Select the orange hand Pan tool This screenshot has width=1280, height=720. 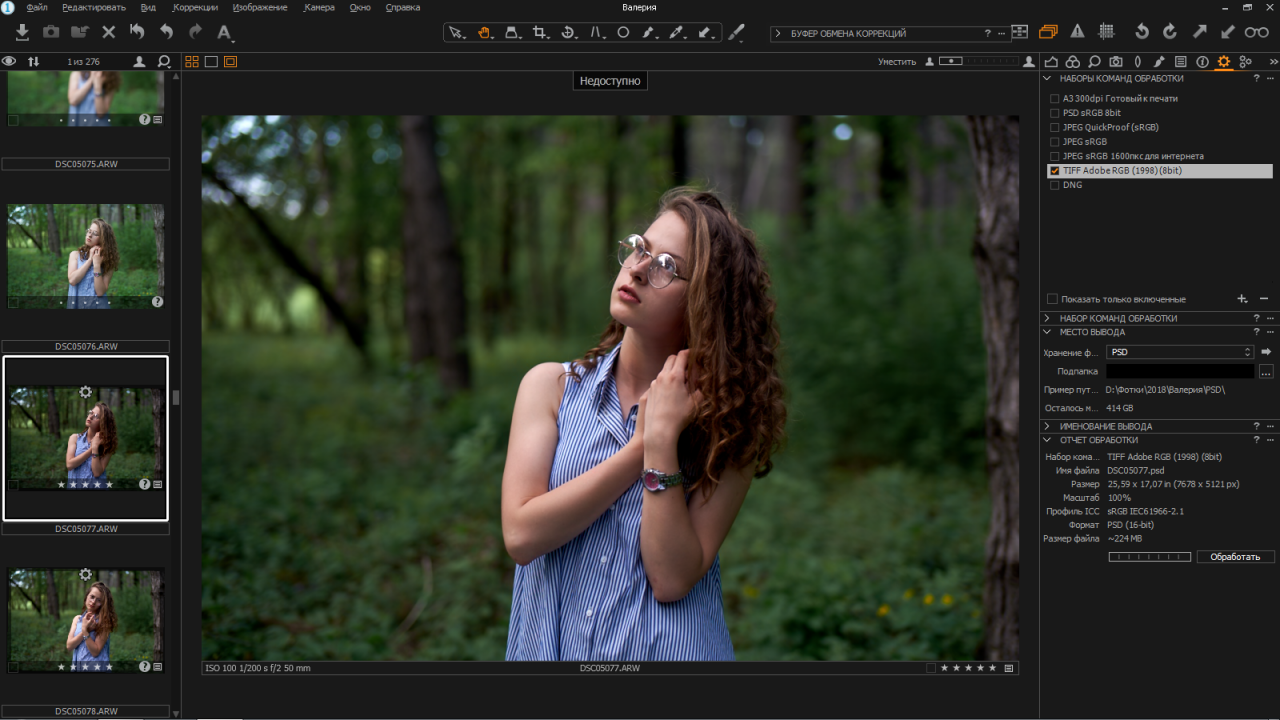tap(485, 33)
